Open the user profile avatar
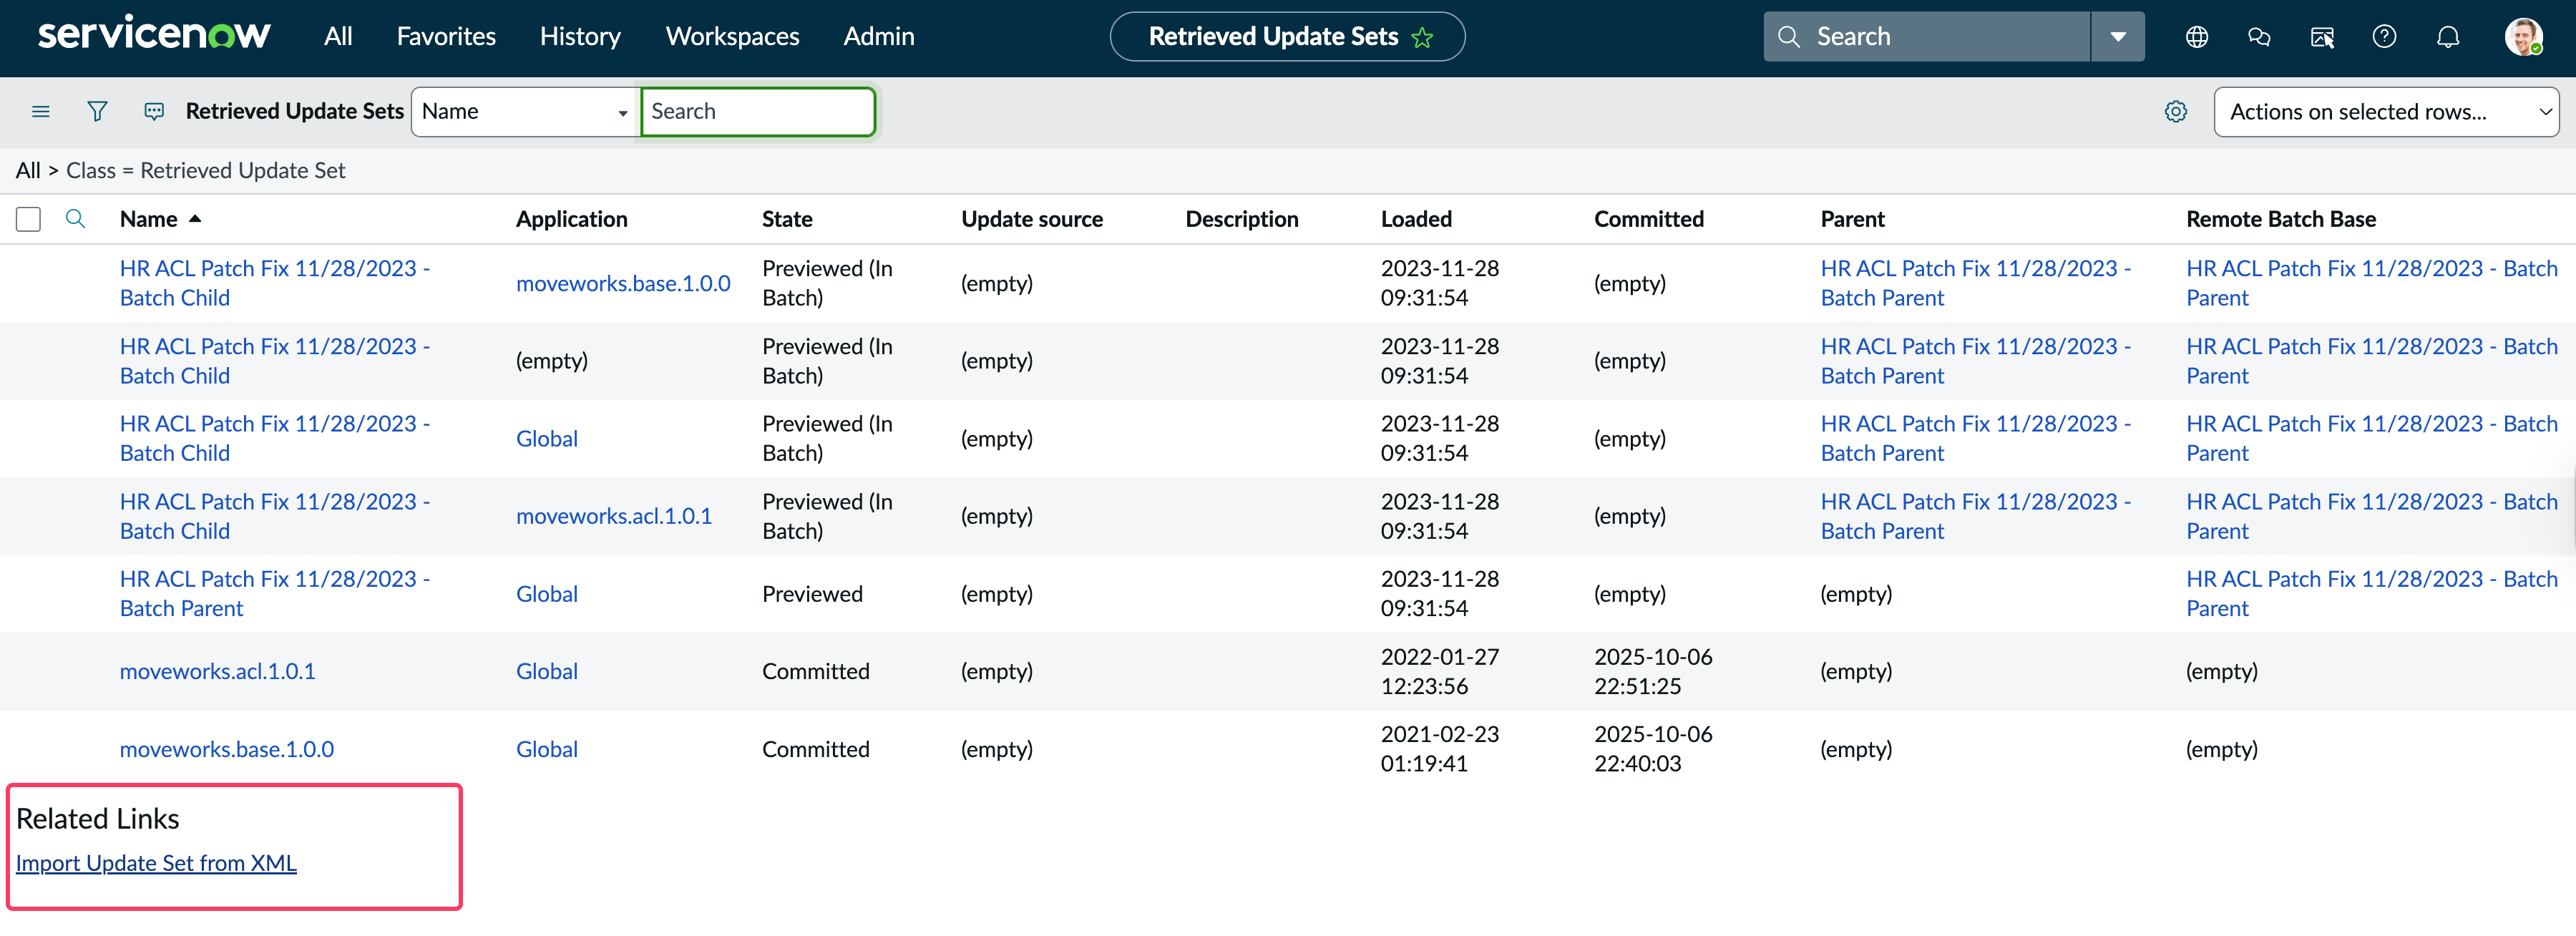Viewport: 2576px width, 936px height. click(2522, 37)
